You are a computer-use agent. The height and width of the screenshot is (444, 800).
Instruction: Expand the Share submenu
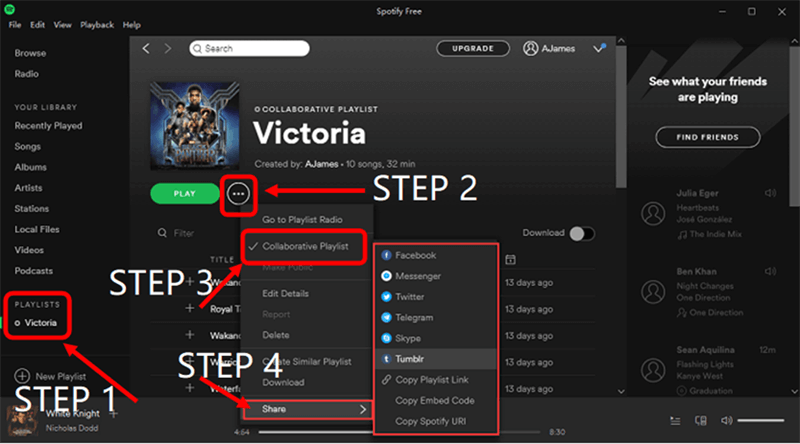point(305,408)
